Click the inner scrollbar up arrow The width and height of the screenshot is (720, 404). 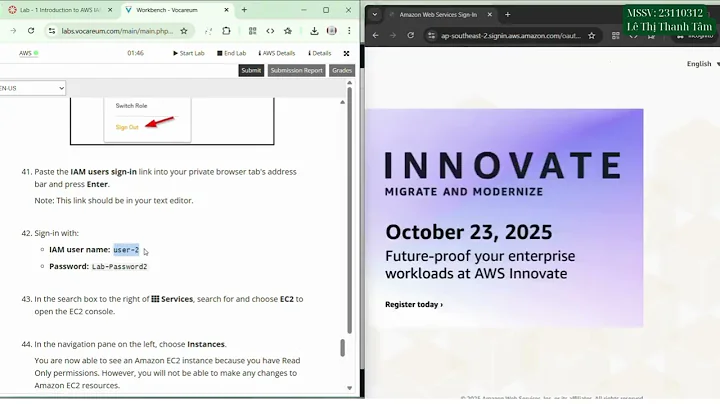pyautogui.click(x=343, y=102)
